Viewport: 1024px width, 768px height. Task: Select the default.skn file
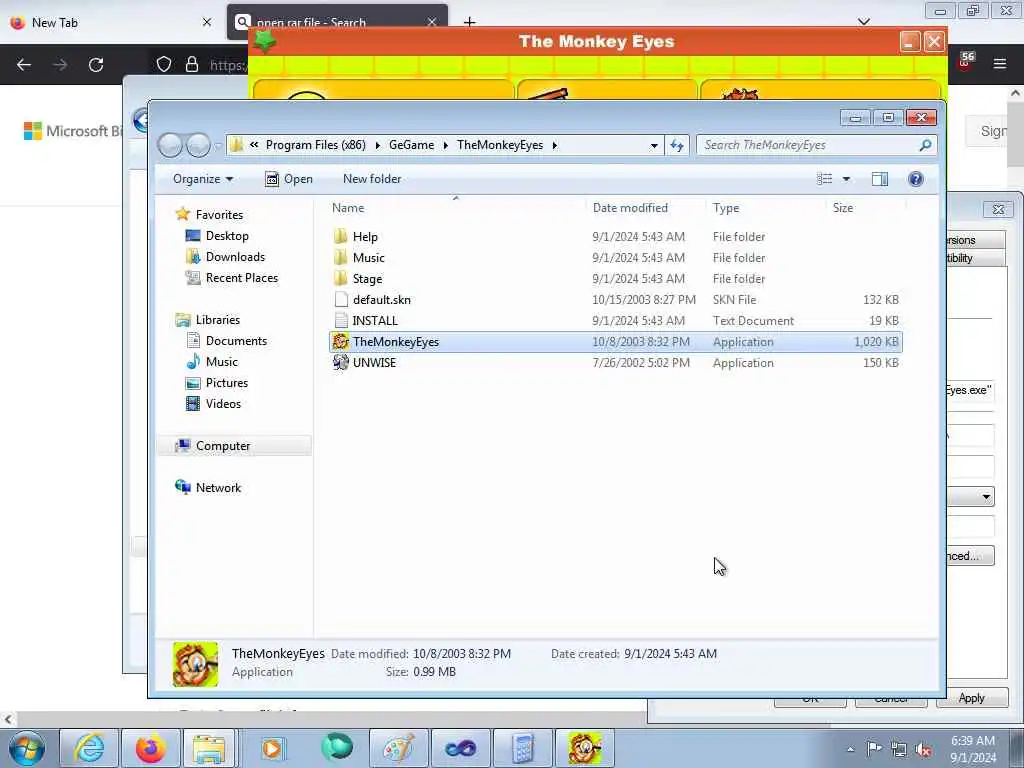point(381,300)
